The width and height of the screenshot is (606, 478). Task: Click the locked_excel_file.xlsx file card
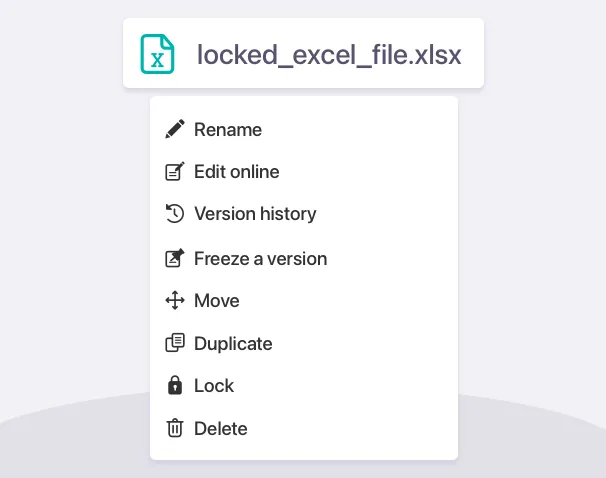coord(303,53)
